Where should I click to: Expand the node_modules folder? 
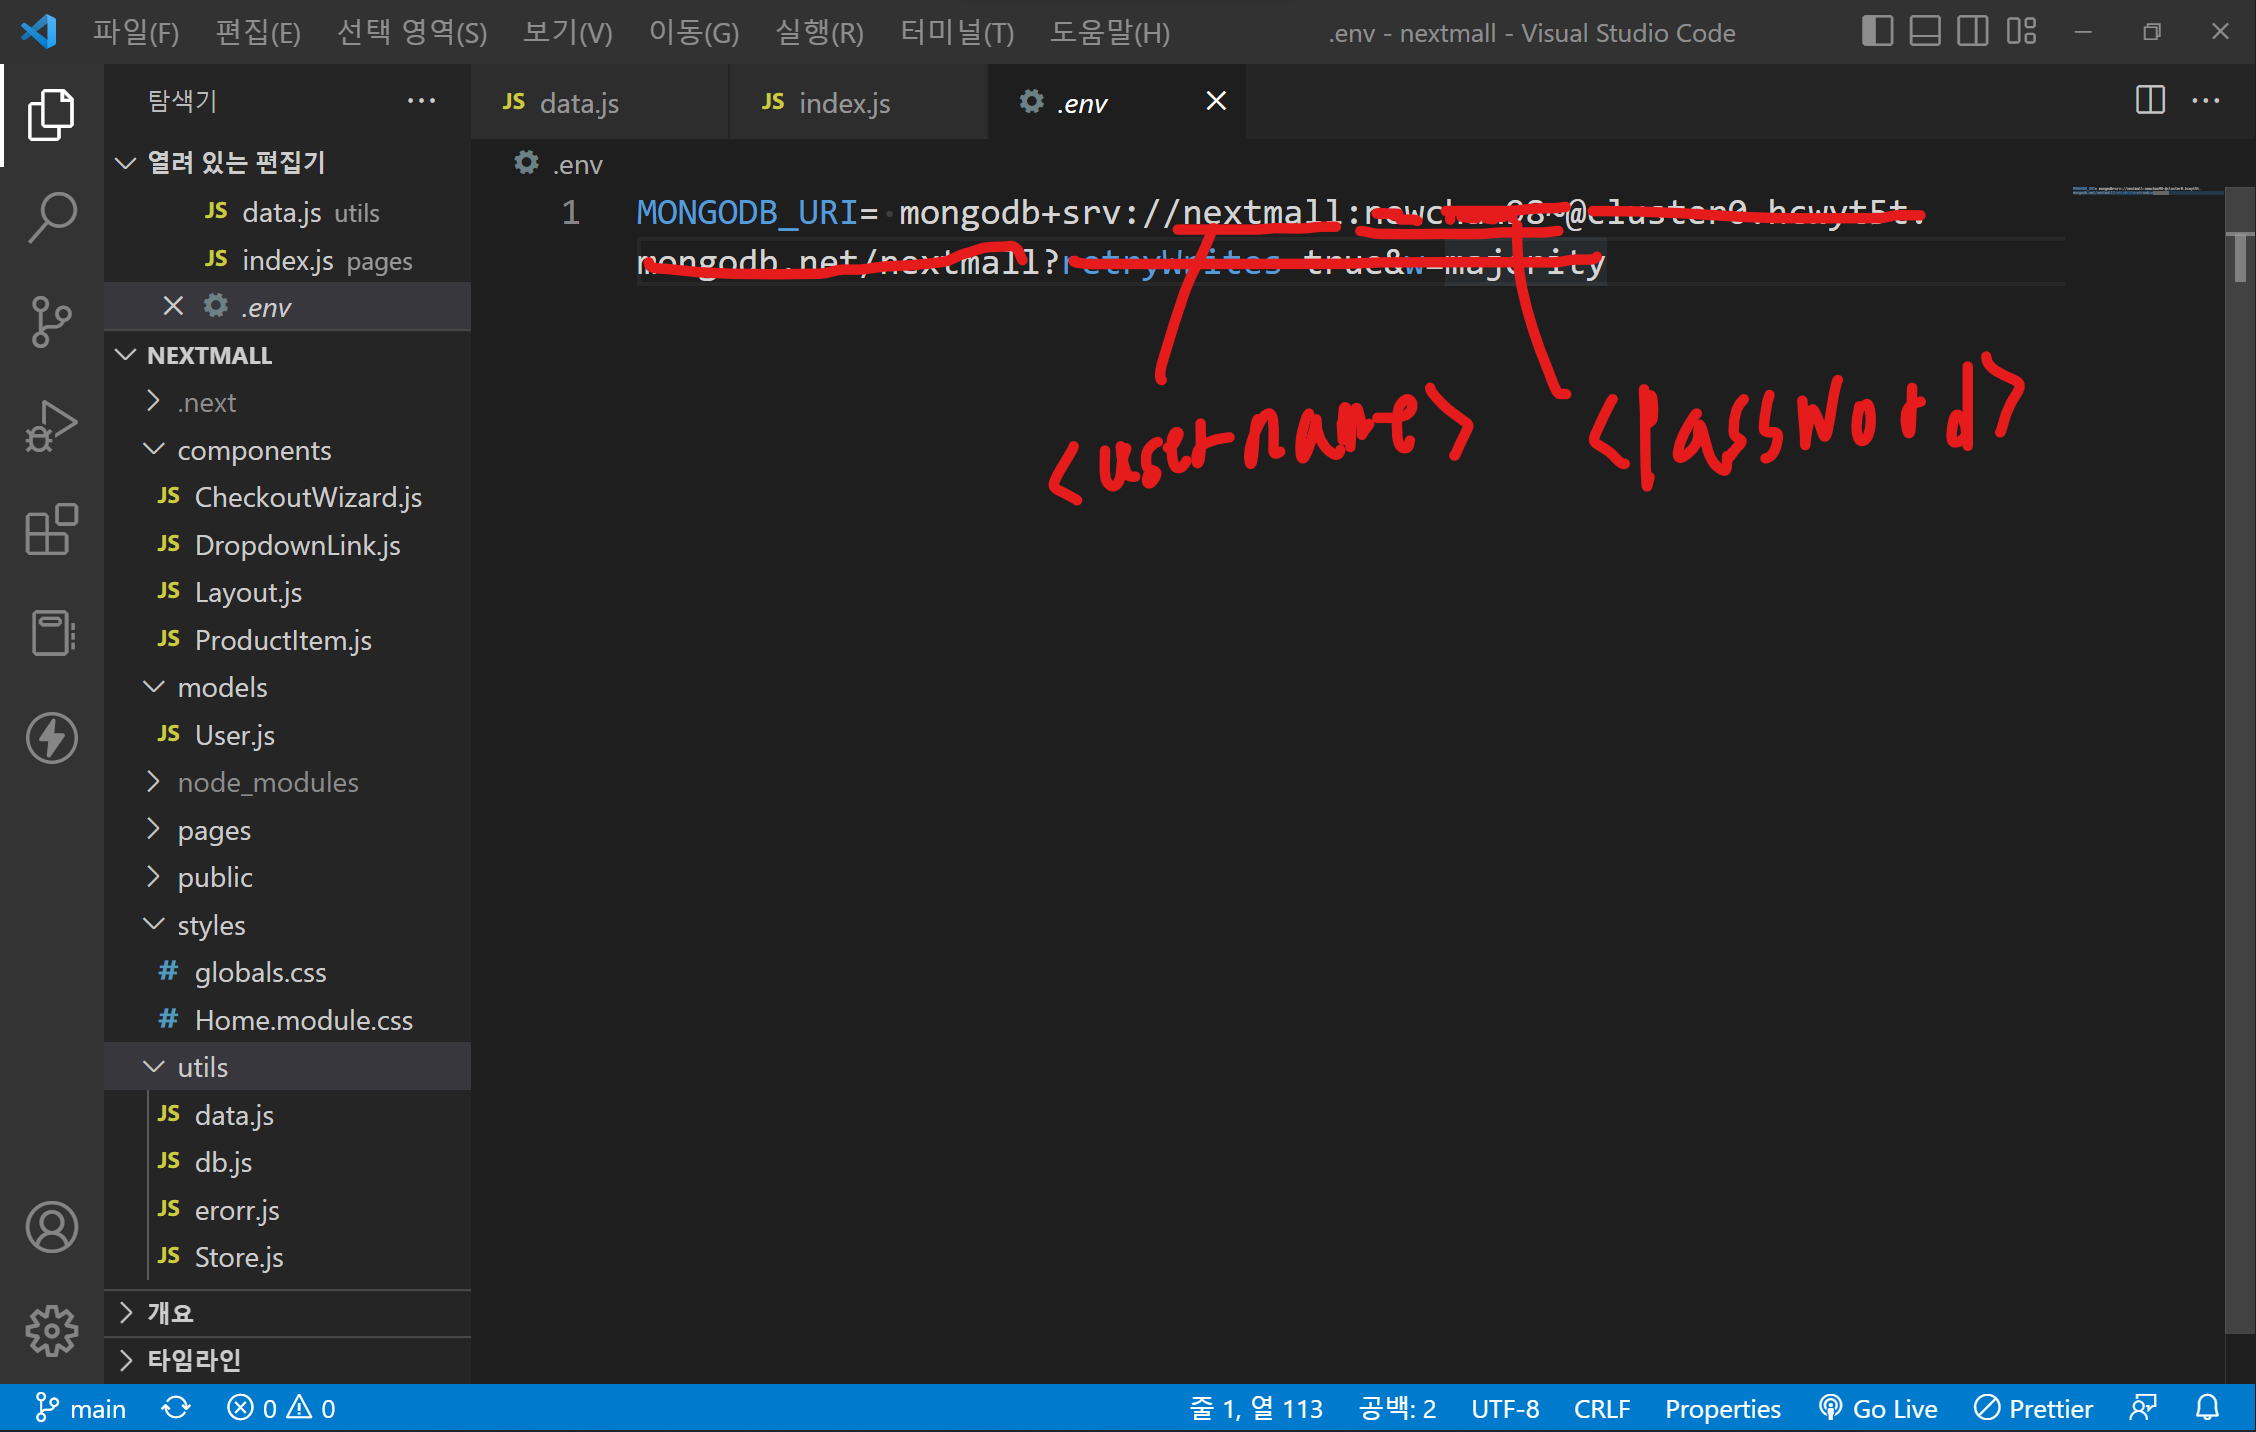pyautogui.click(x=288, y=782)
